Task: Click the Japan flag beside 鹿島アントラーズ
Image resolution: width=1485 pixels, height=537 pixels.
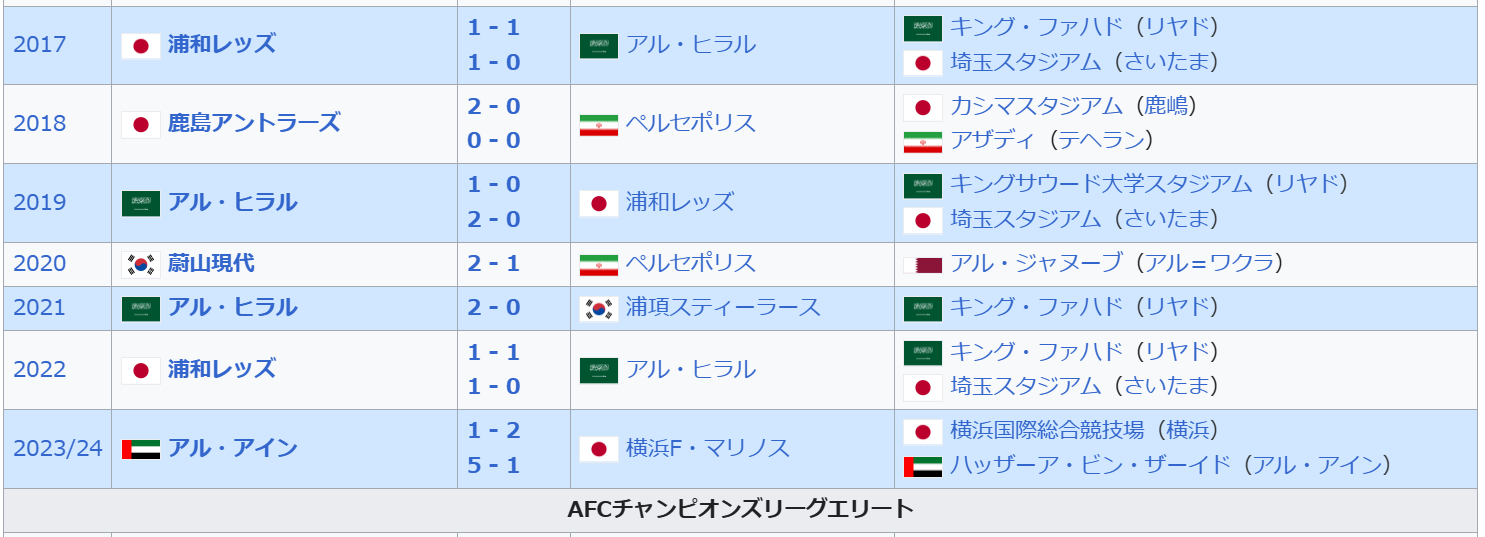Action: 141,124
